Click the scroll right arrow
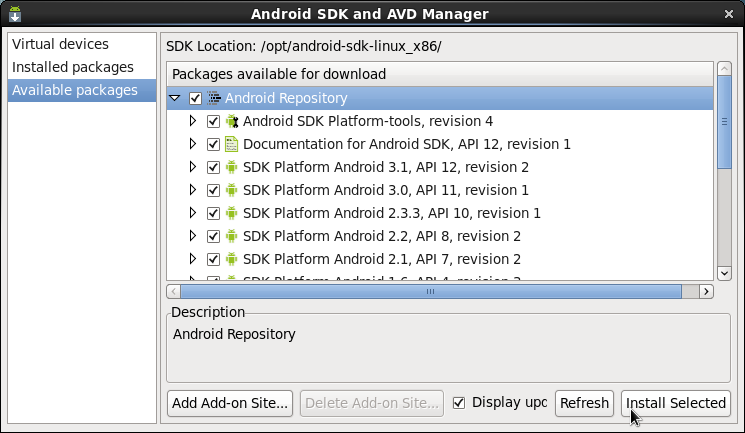This screenshot has width=745, height=433. click(707, 291)
